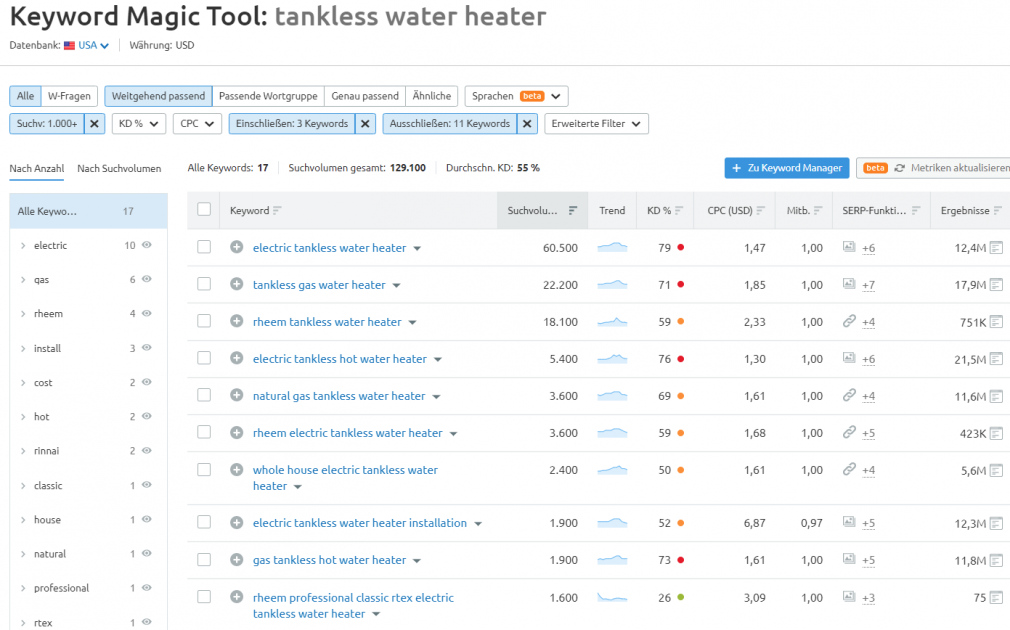Check 'electric tankless hot water heater' row checkbox
This screenshot has width=1010, height=630.
pyautogui.click(x=204, y=358)
